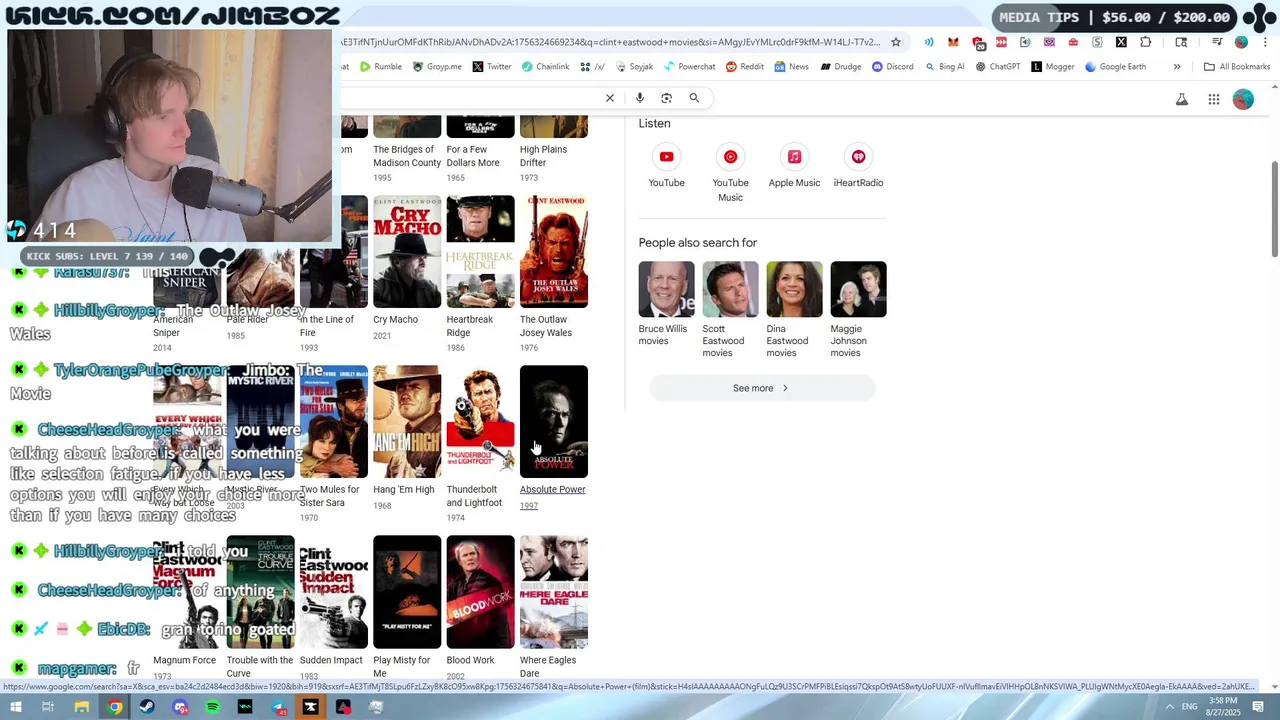Open Where Eagles Dare poster
The height and width of the screenshot is (720, 1280).
[554, 592]
